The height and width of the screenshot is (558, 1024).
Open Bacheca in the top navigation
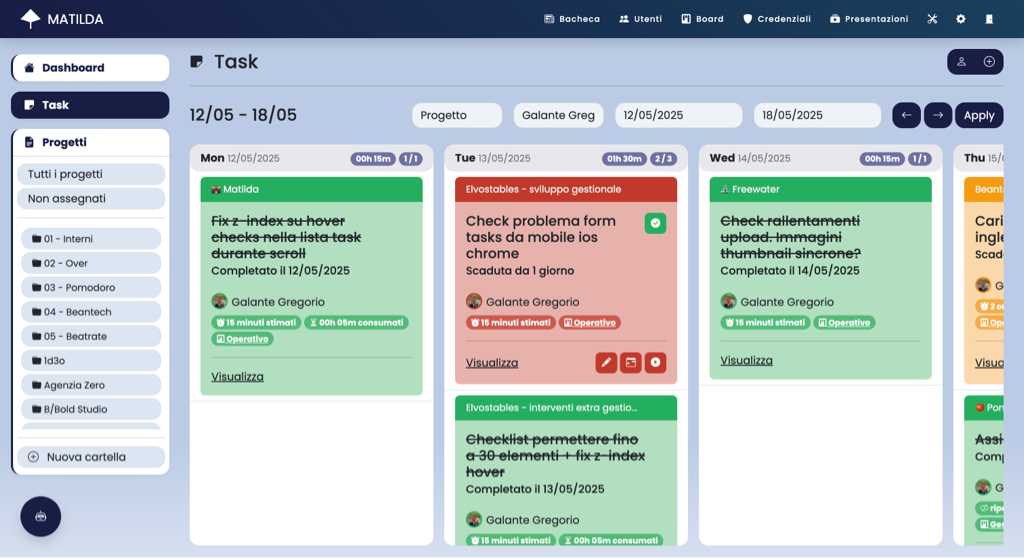pos(572,19)
